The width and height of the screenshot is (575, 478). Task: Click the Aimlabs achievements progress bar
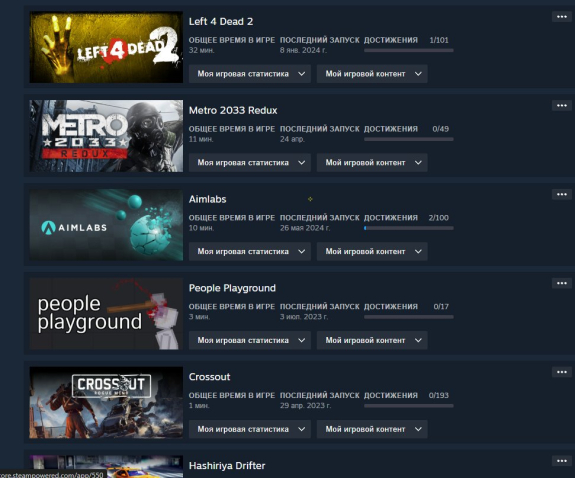pos(409,228)
